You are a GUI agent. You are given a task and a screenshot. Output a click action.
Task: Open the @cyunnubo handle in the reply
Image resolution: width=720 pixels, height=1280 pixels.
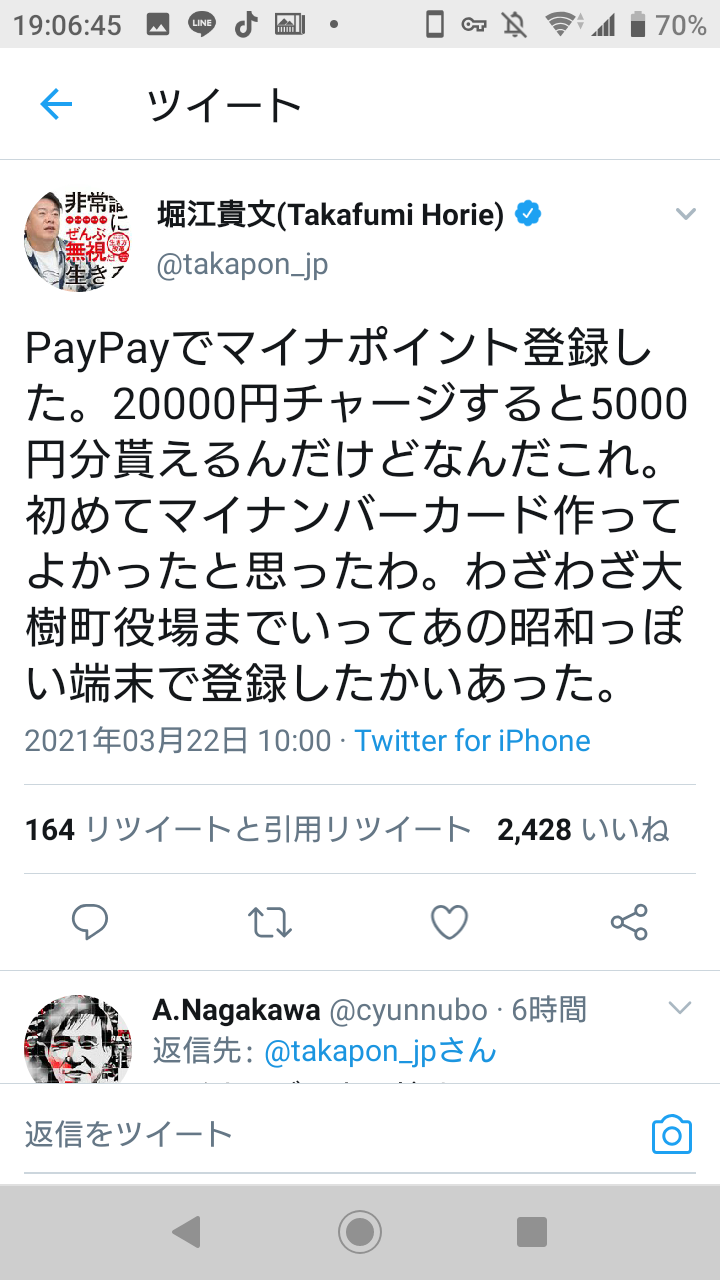pyautogui.click(x=408, y=1010)
